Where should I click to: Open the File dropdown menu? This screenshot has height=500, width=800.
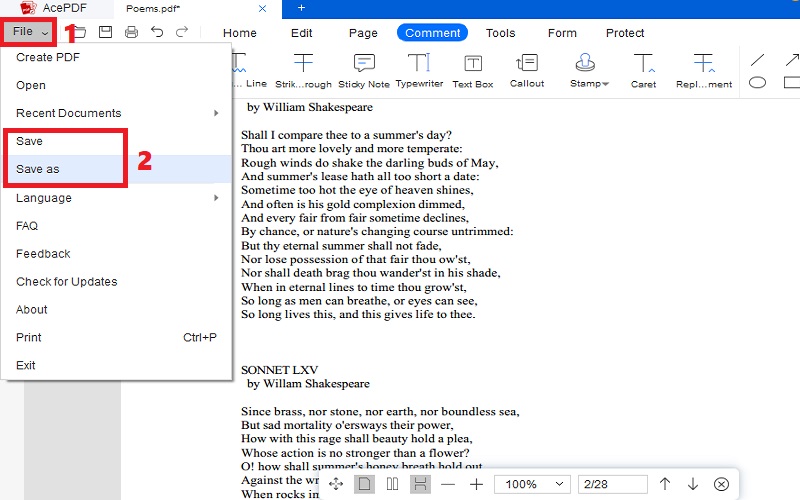pos(30,32)
